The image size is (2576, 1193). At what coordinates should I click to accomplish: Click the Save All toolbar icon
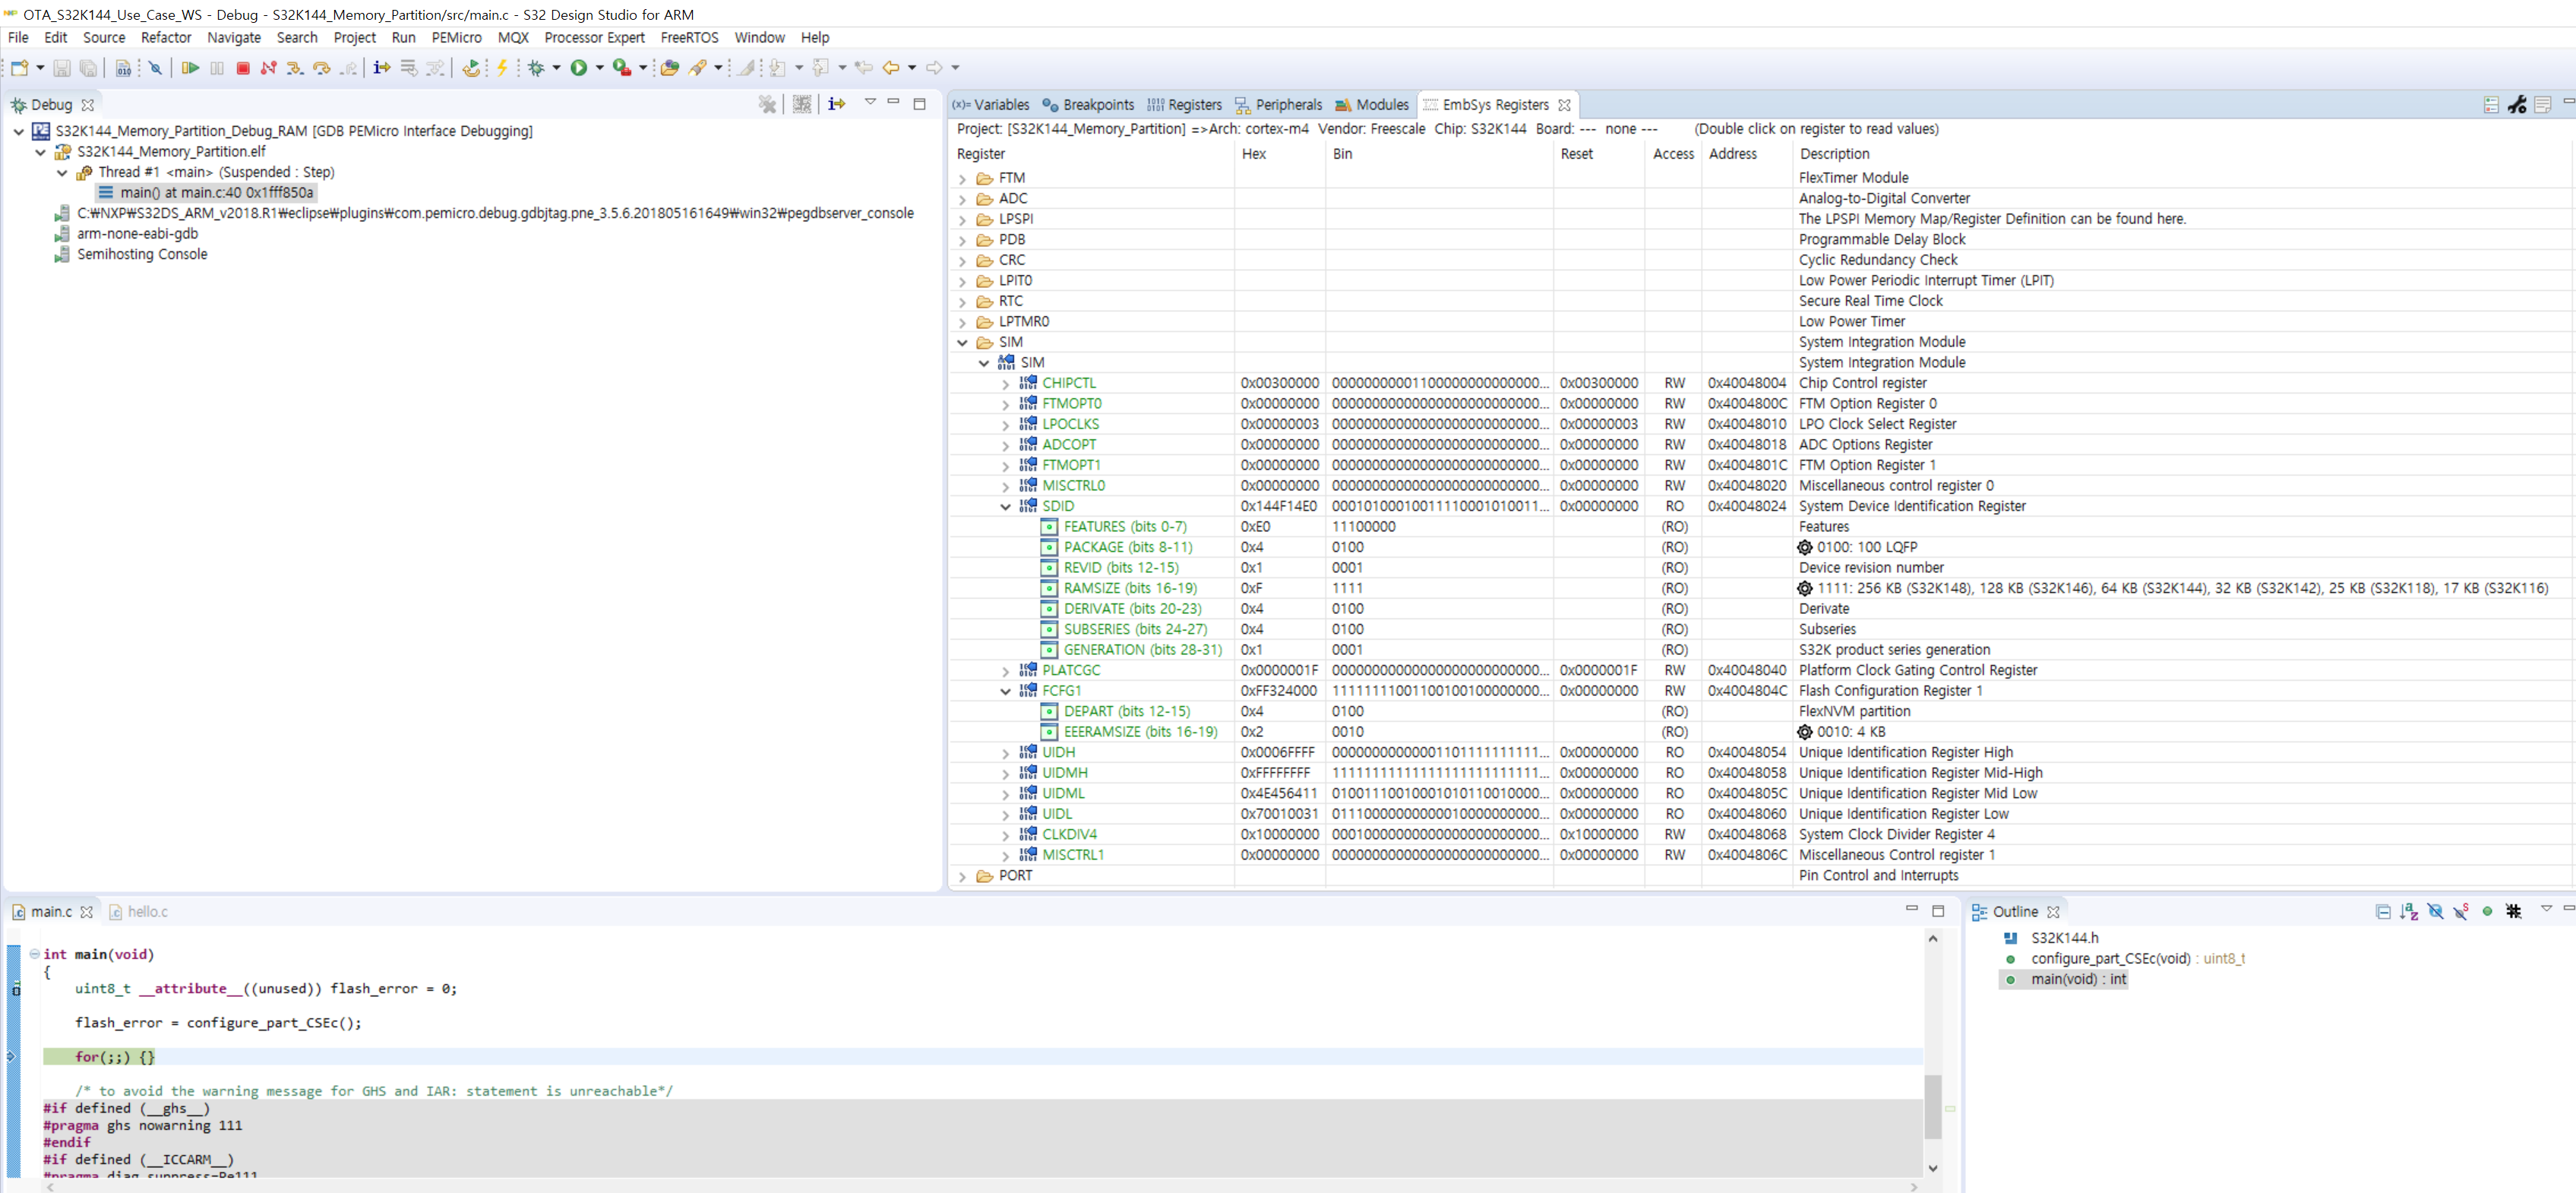[x=89, y=68]
